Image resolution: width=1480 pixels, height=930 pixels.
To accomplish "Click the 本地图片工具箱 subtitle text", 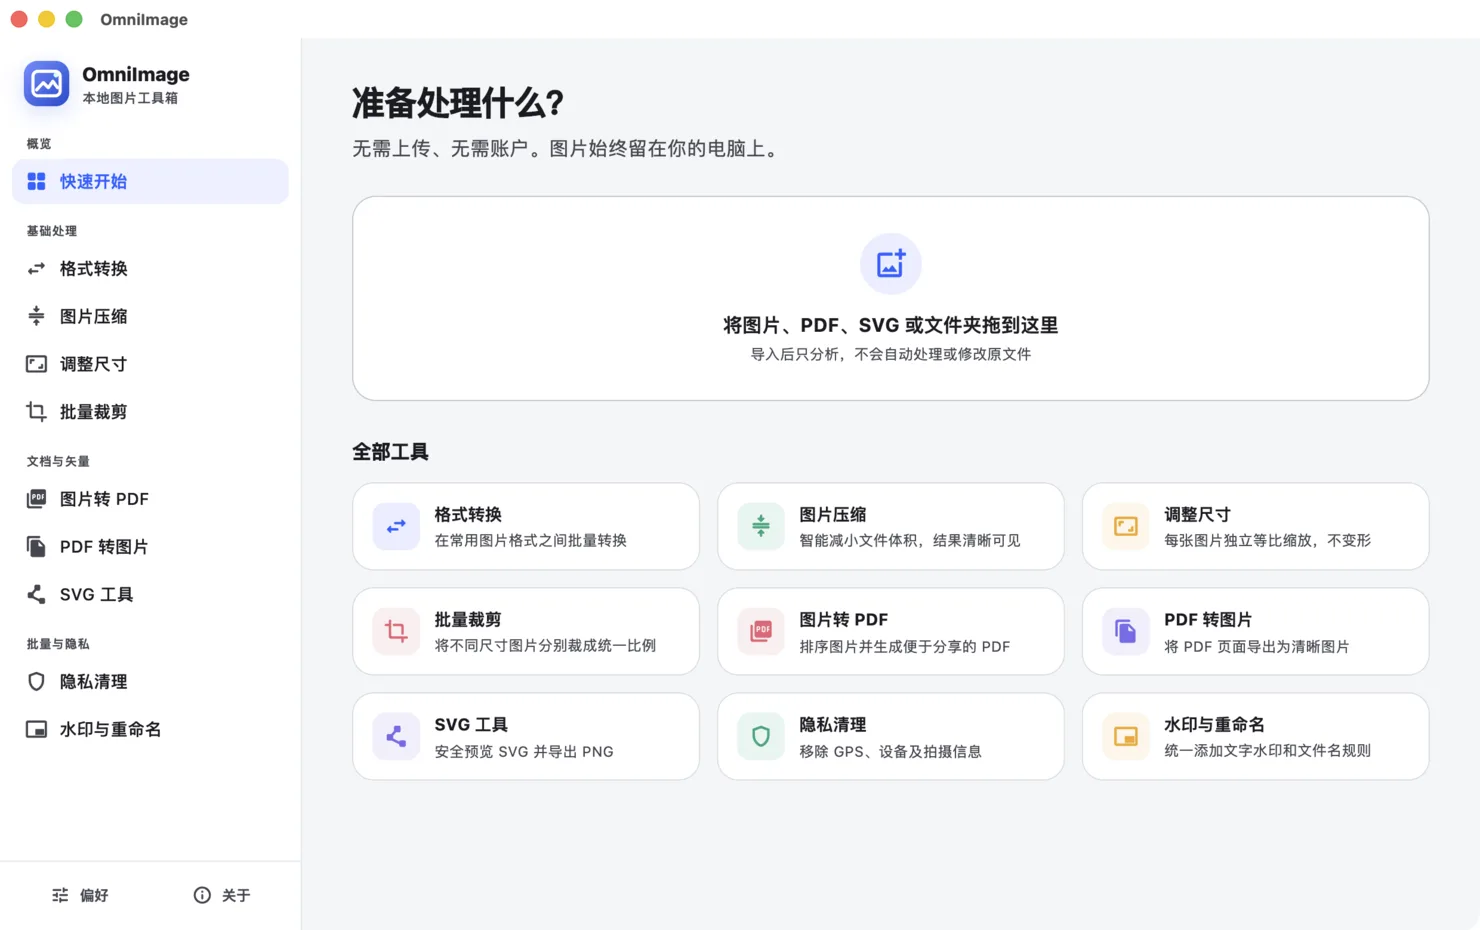I will [130, 98].
